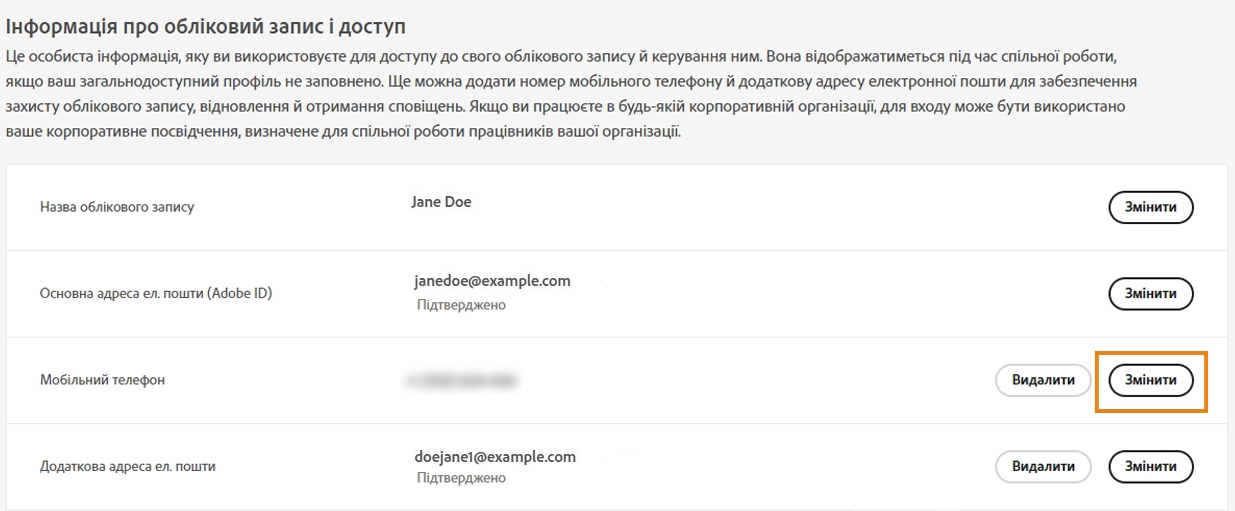
Task: Click Підтверджено status under janedoe@example.com
Action: coord(461,305)
